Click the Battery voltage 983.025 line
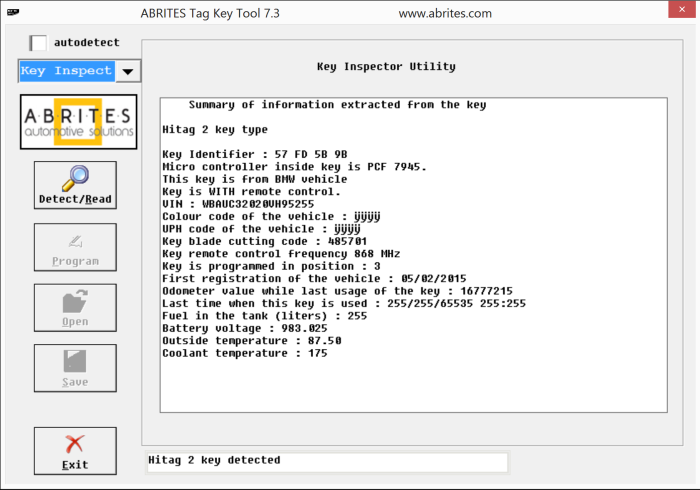Viewport: 700px width, 490px height. pos(245,328)
